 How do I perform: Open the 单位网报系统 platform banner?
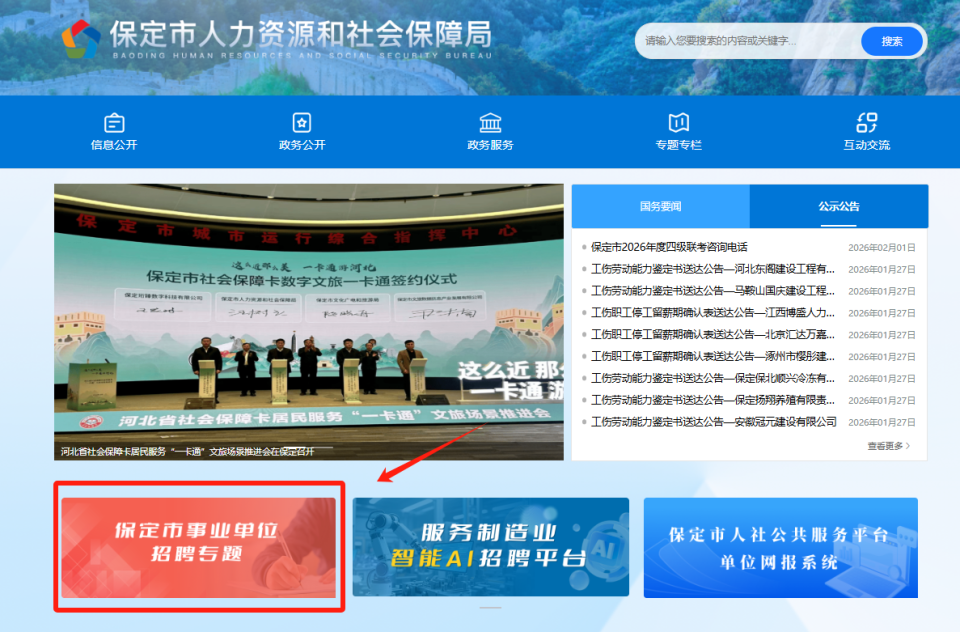point(781,547)
